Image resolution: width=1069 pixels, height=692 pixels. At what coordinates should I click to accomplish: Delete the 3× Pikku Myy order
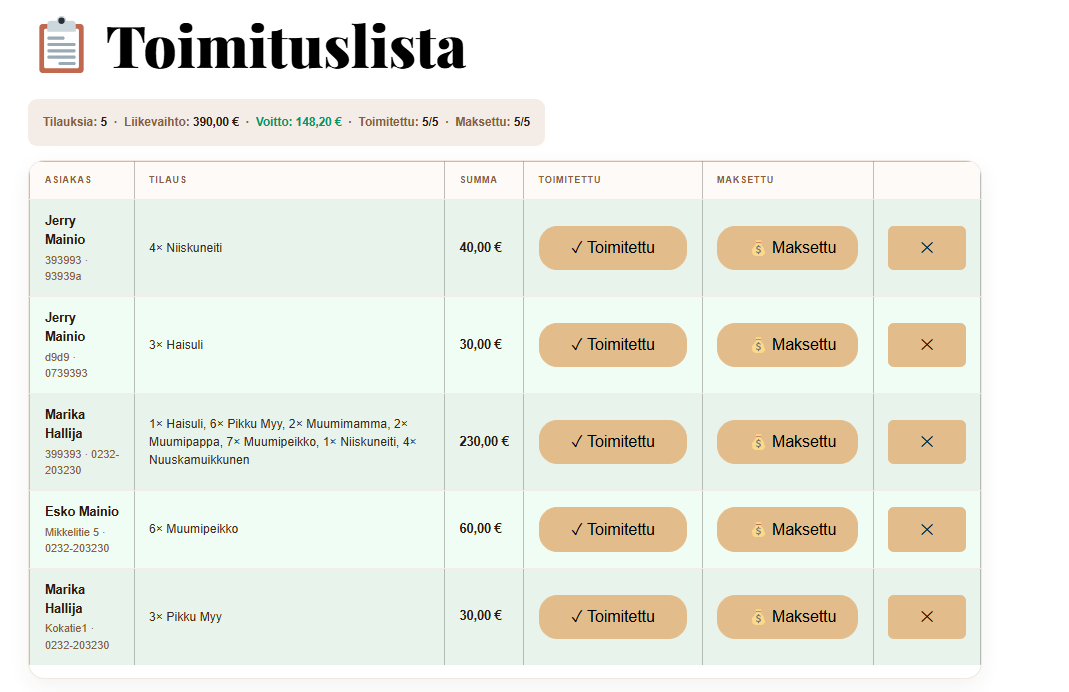(x=927, y=617)
